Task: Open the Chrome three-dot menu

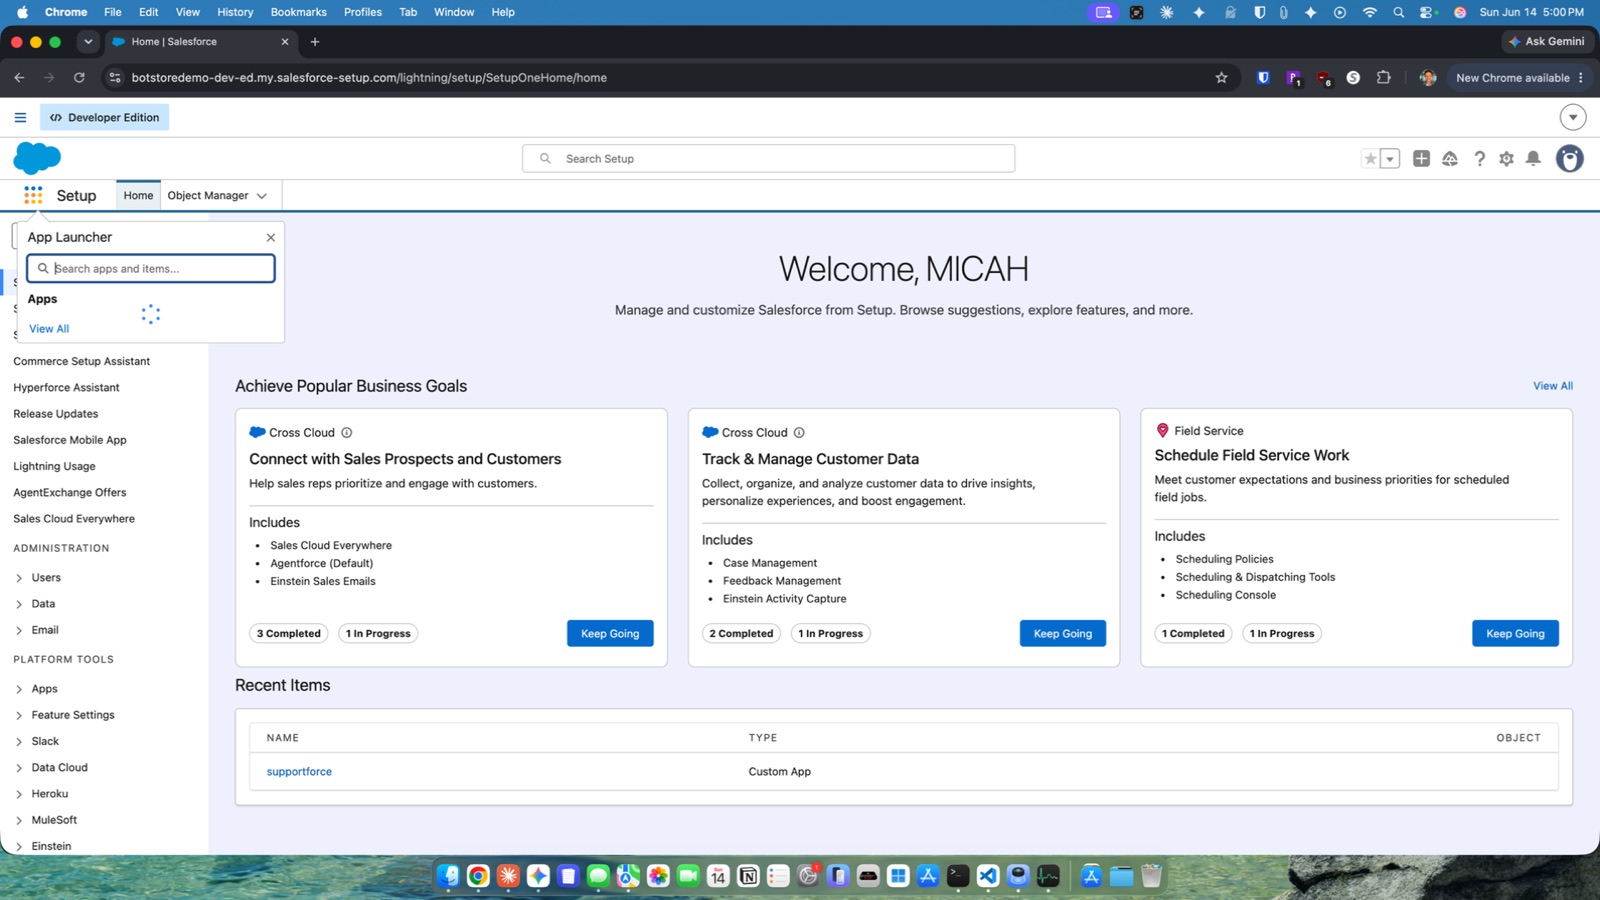Action: click(1581, 78)
